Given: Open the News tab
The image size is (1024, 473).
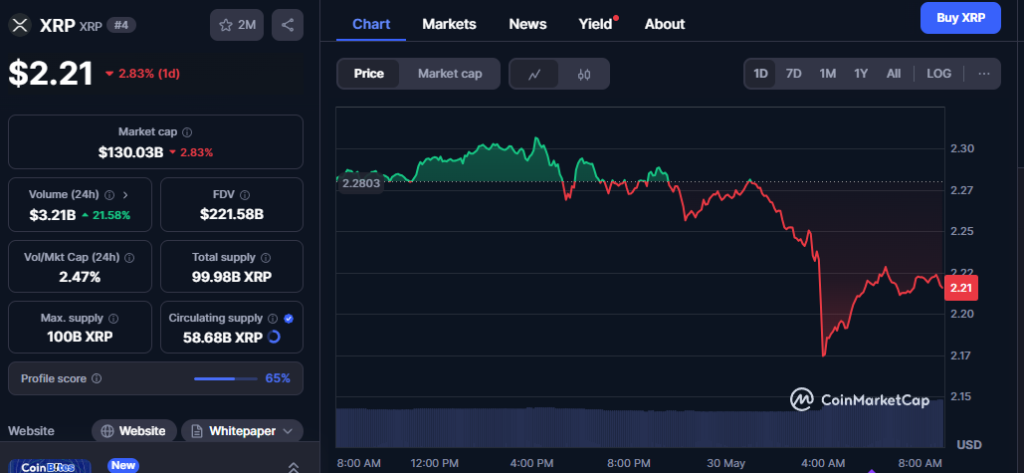Looking at the screenshot, I should 528,24.
